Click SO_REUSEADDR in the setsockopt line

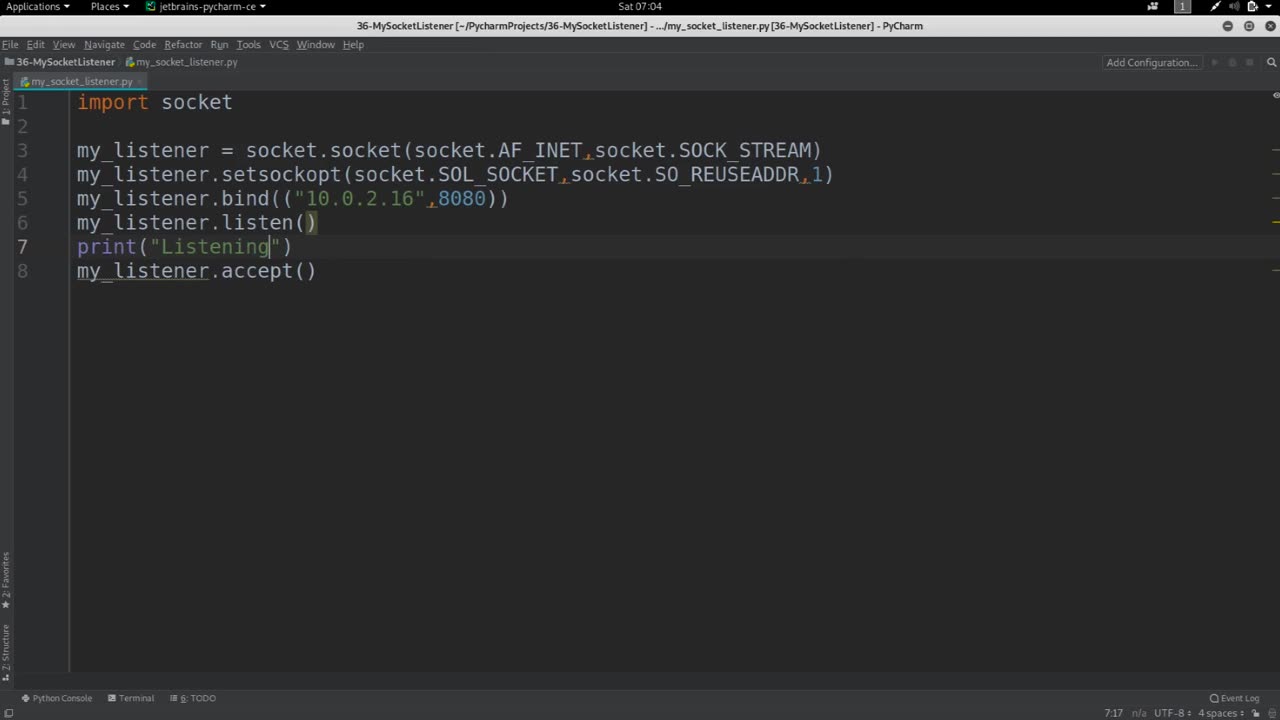coord(727,174)
